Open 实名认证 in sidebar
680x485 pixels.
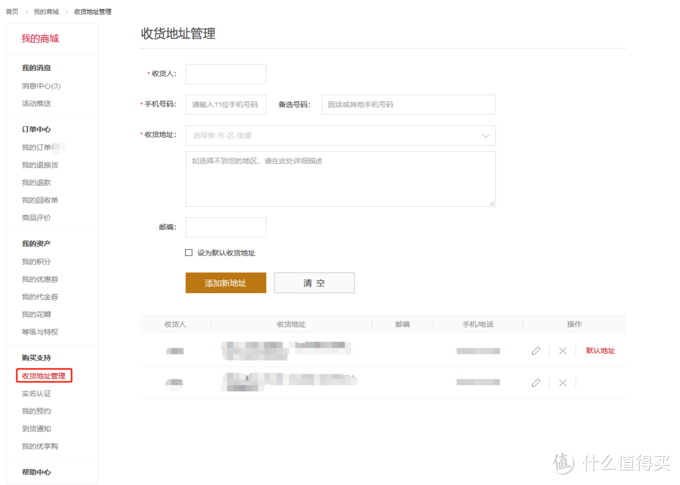point(36,393)
